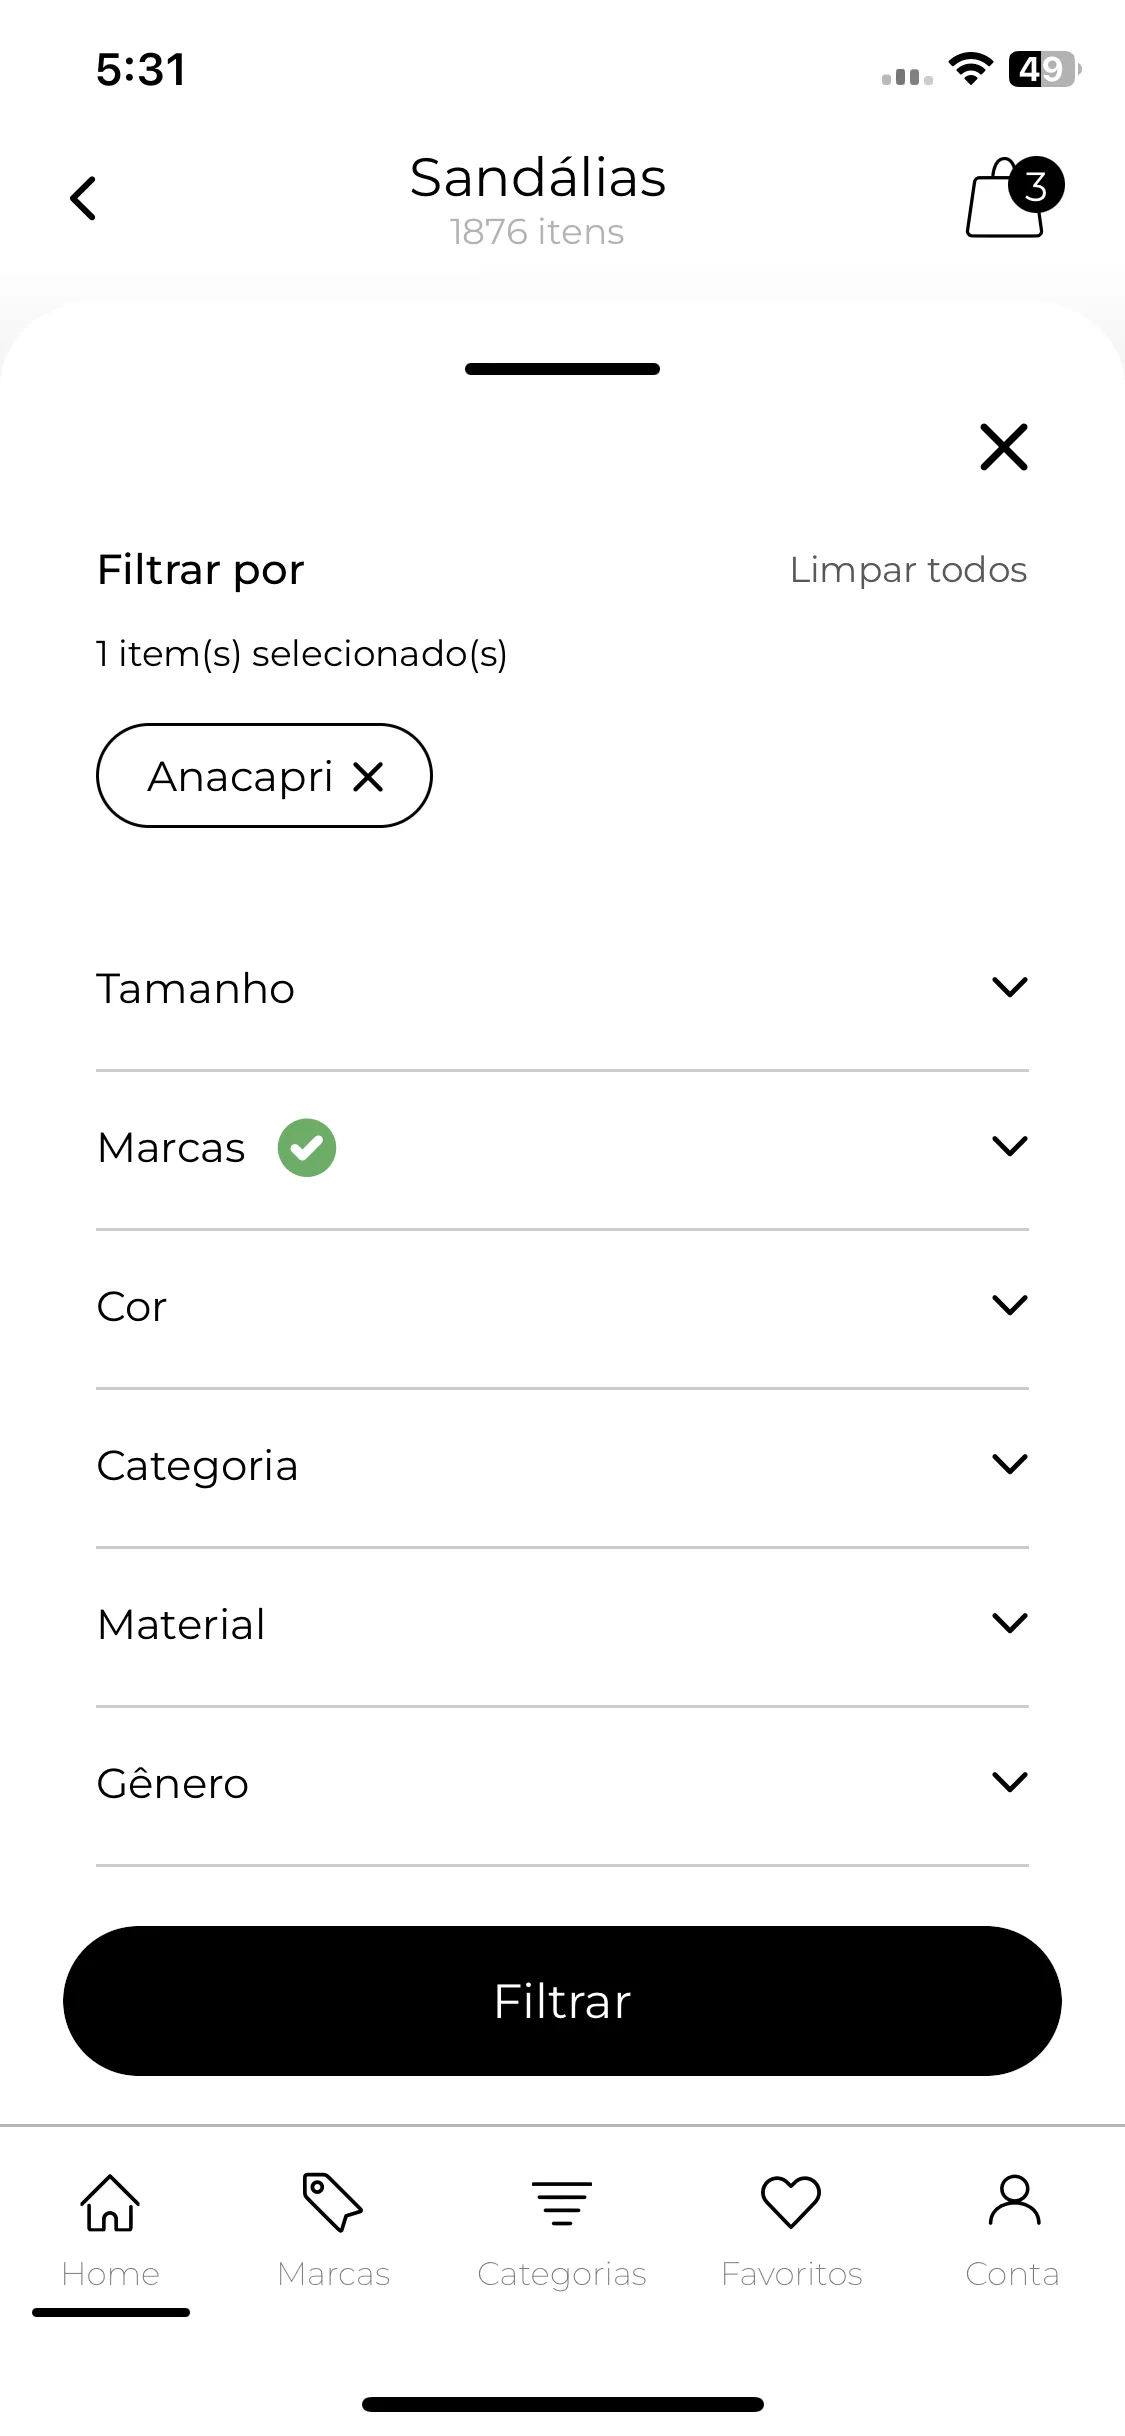
Task: Remove the Anacapri filter chip
Action: point(368,776)
